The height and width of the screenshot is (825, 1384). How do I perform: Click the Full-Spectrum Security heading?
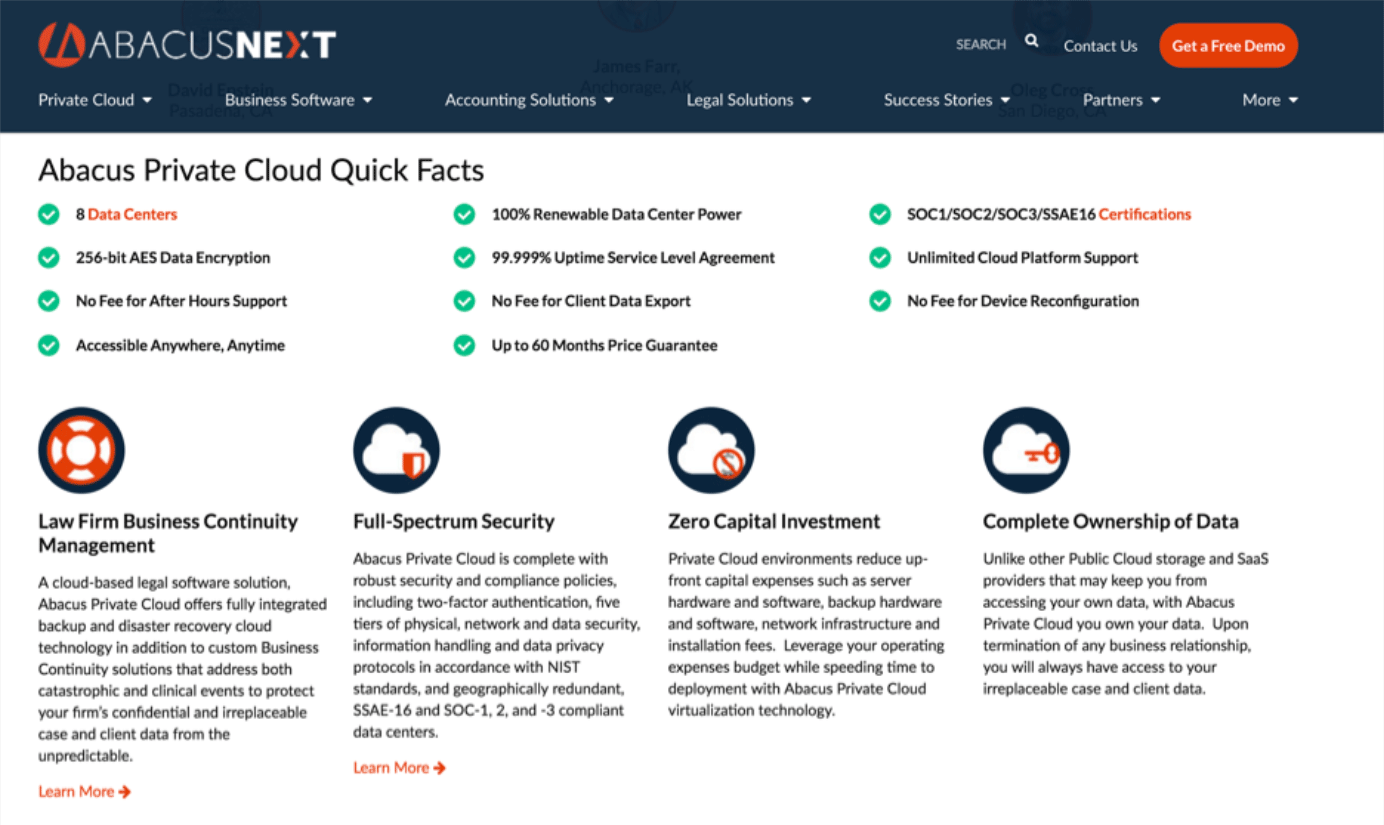click(x=454, y=522)
